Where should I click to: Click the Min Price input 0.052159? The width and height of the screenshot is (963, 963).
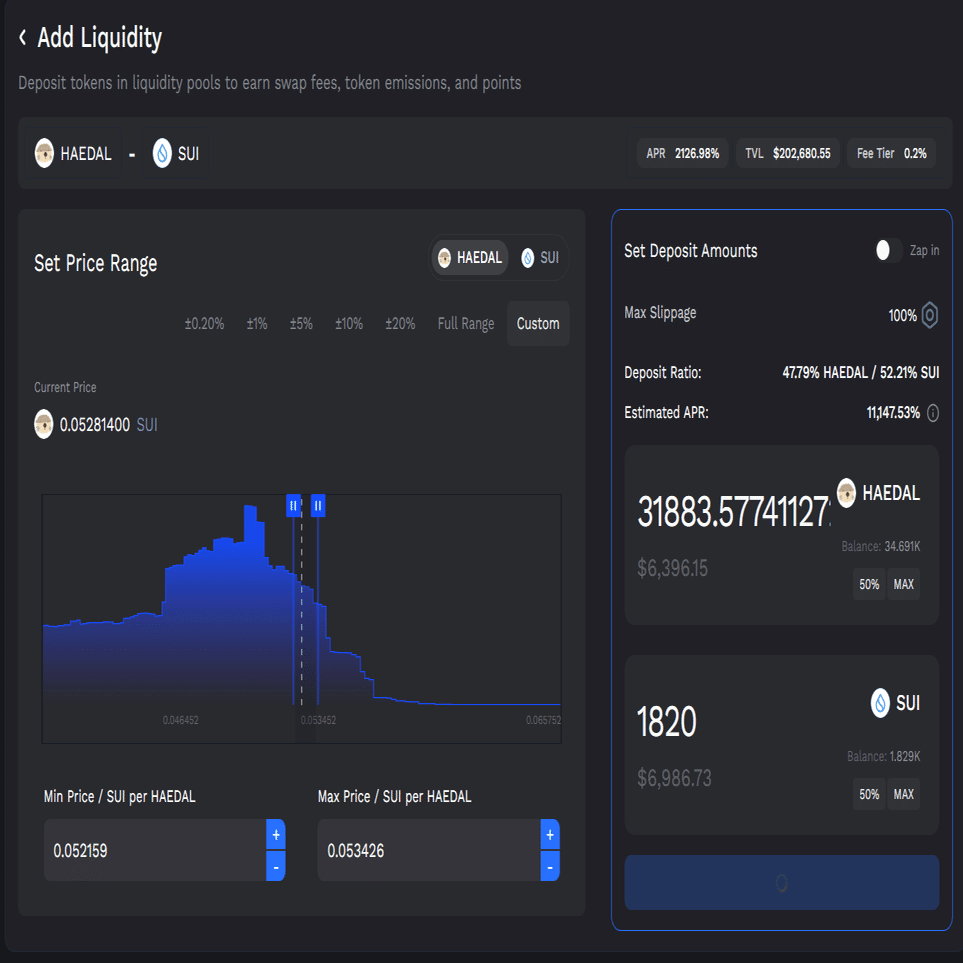(155, 851)
